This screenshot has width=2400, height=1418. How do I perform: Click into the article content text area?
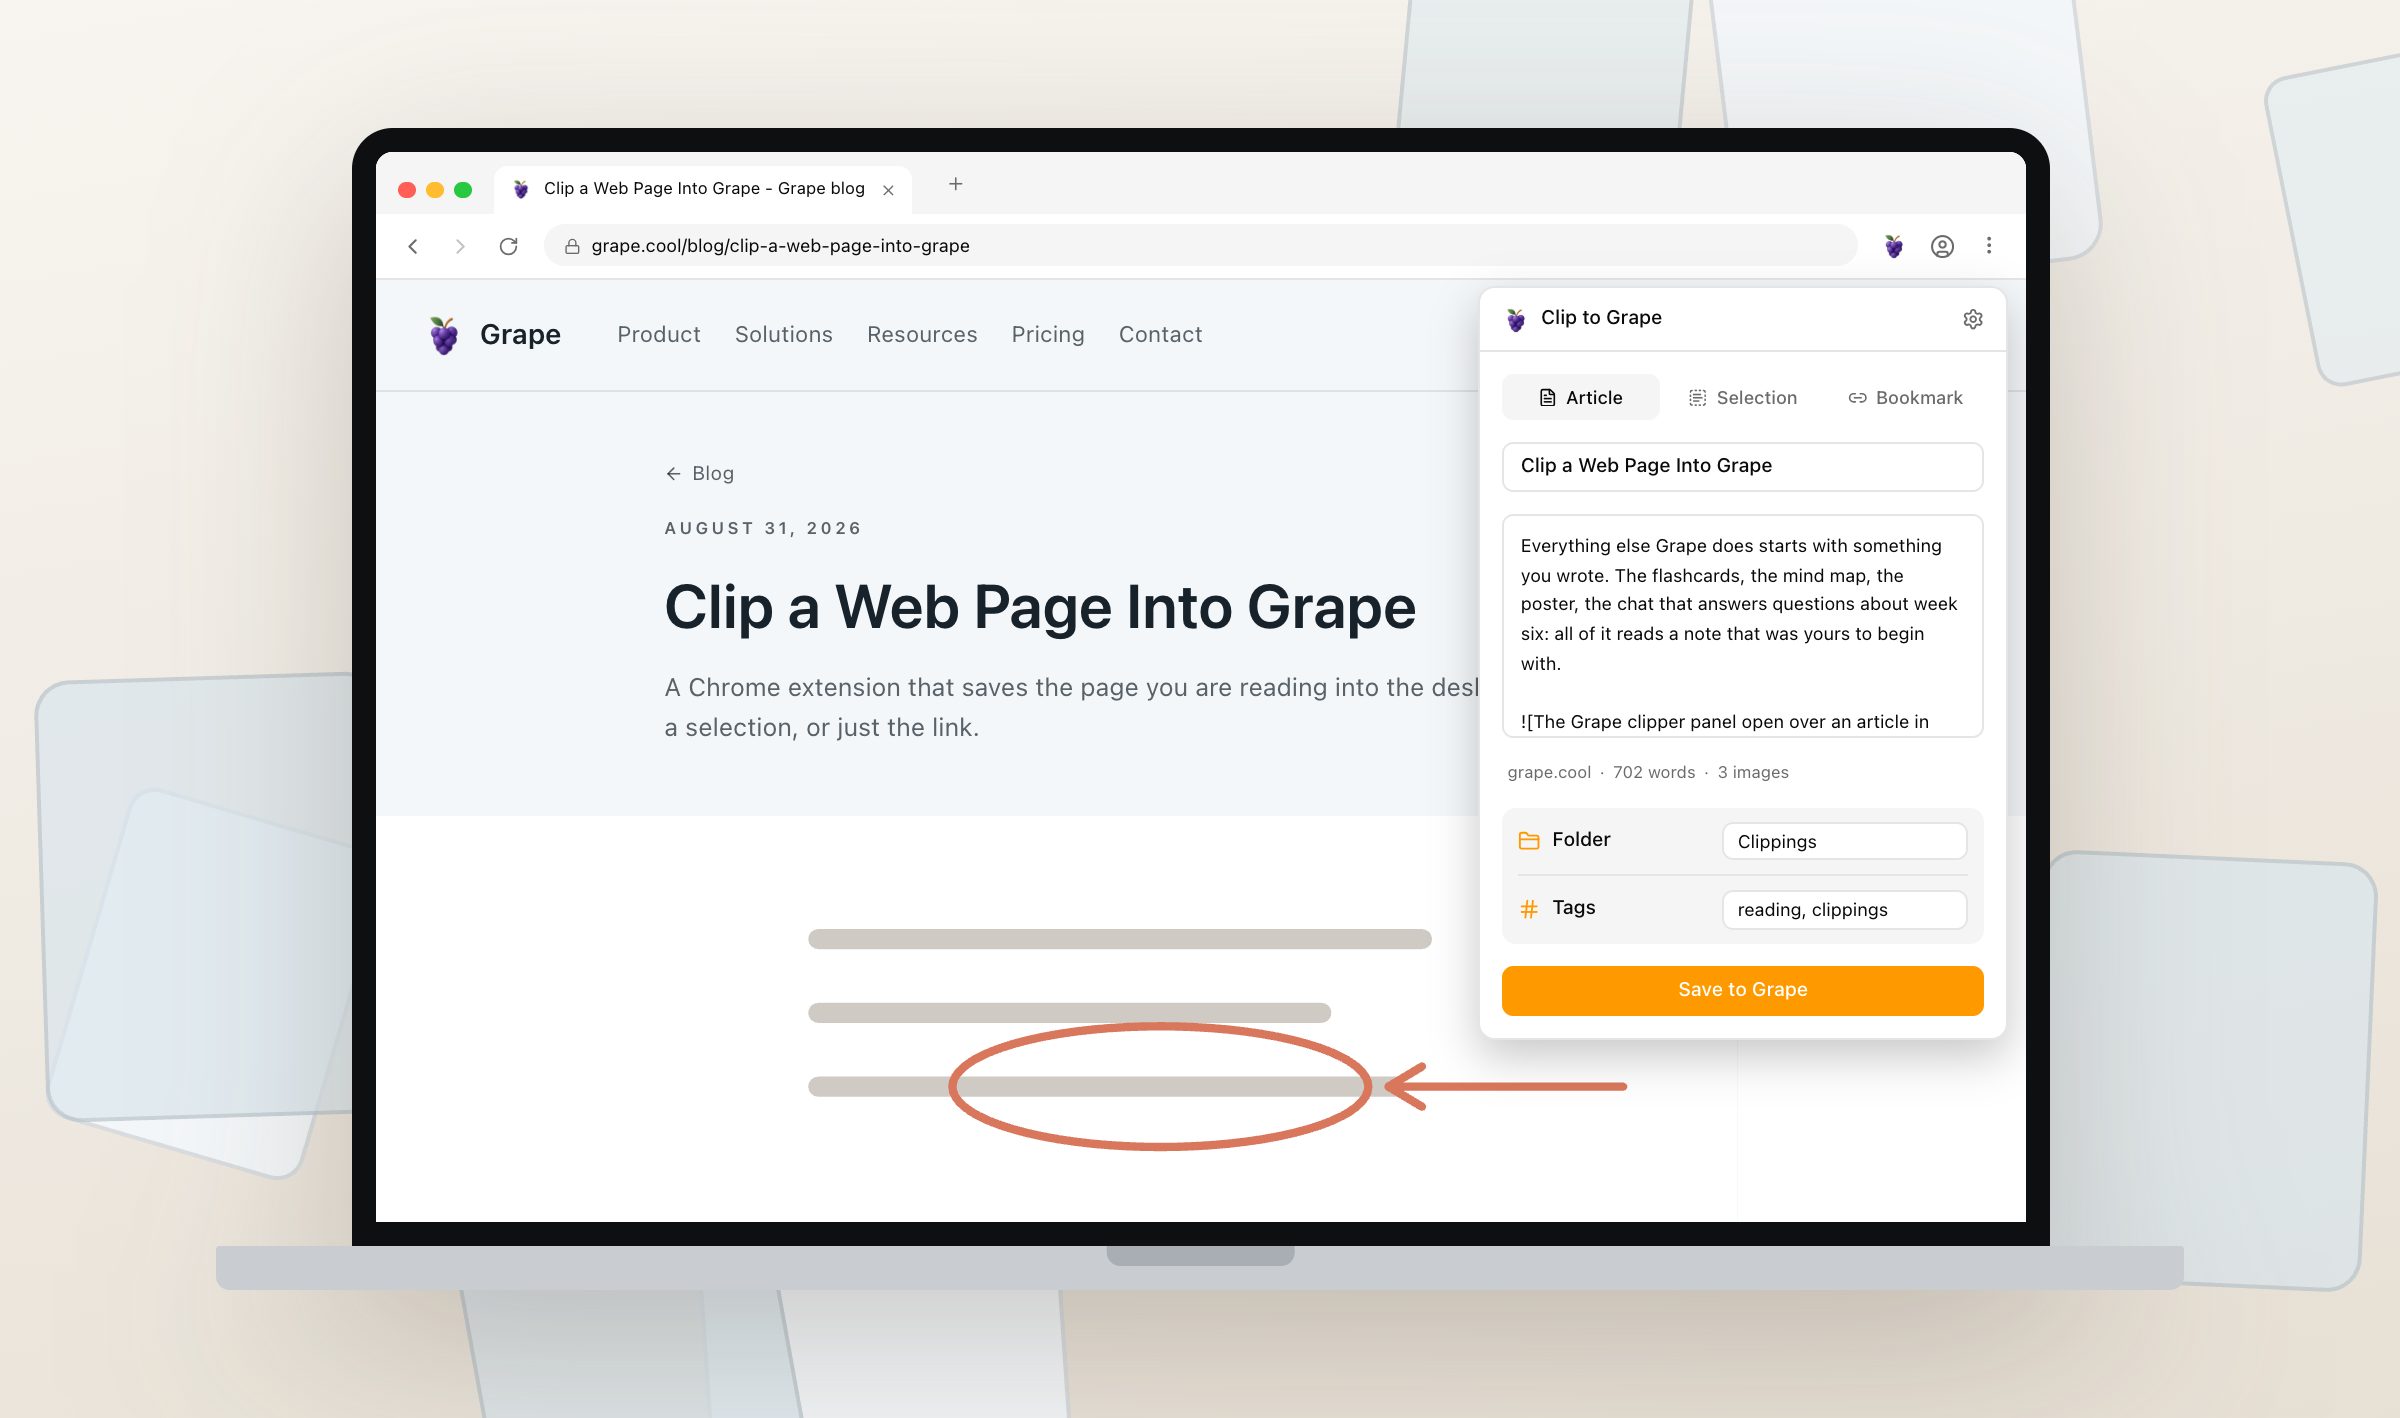(1742, 626)
